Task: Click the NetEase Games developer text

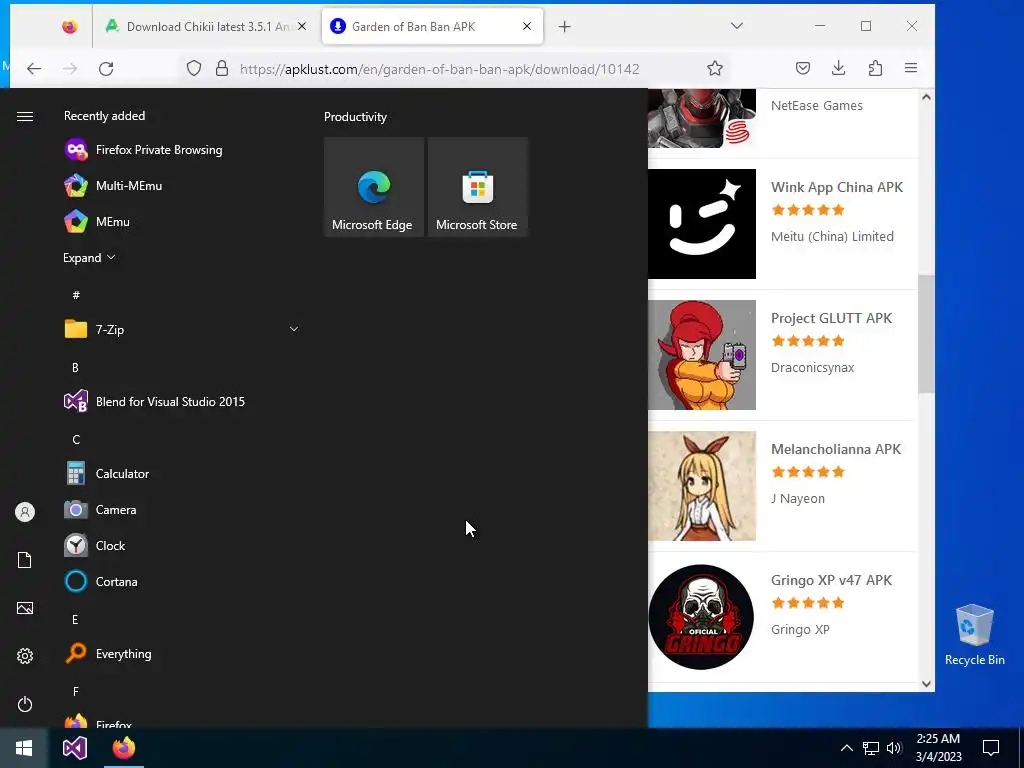Action: pos(816,105)
